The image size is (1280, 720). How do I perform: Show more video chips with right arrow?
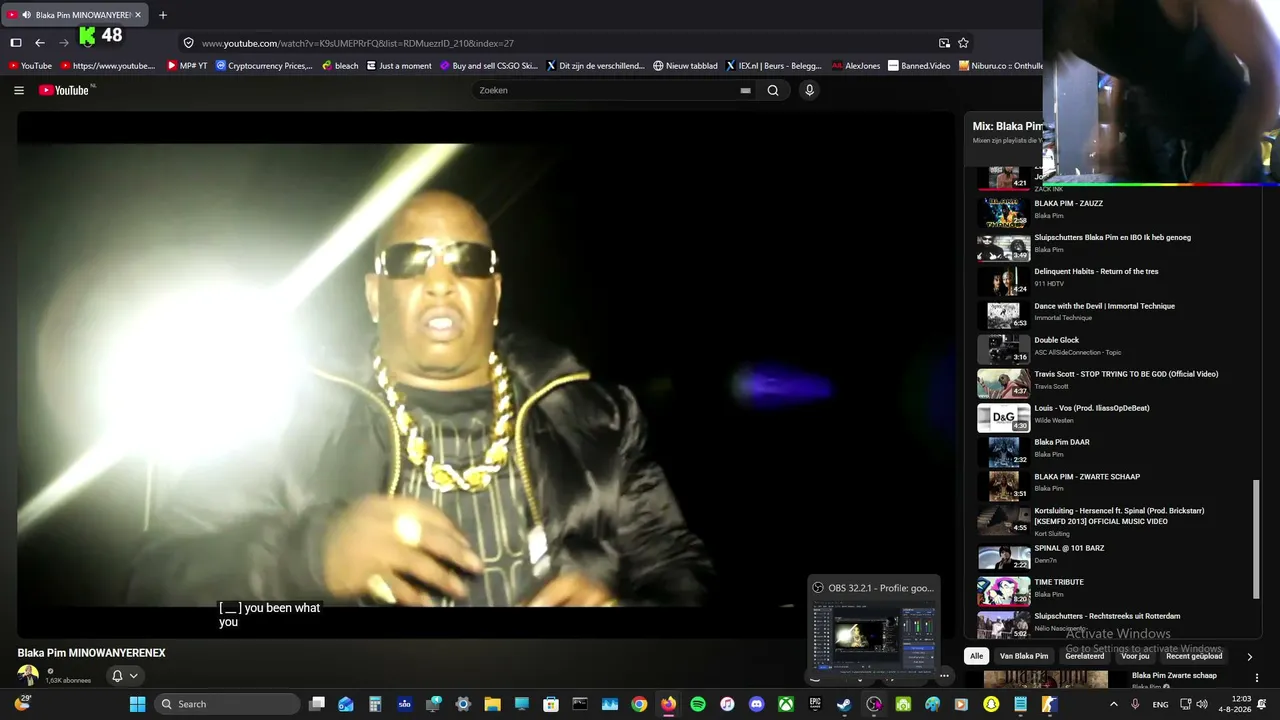pos(1249,656)
